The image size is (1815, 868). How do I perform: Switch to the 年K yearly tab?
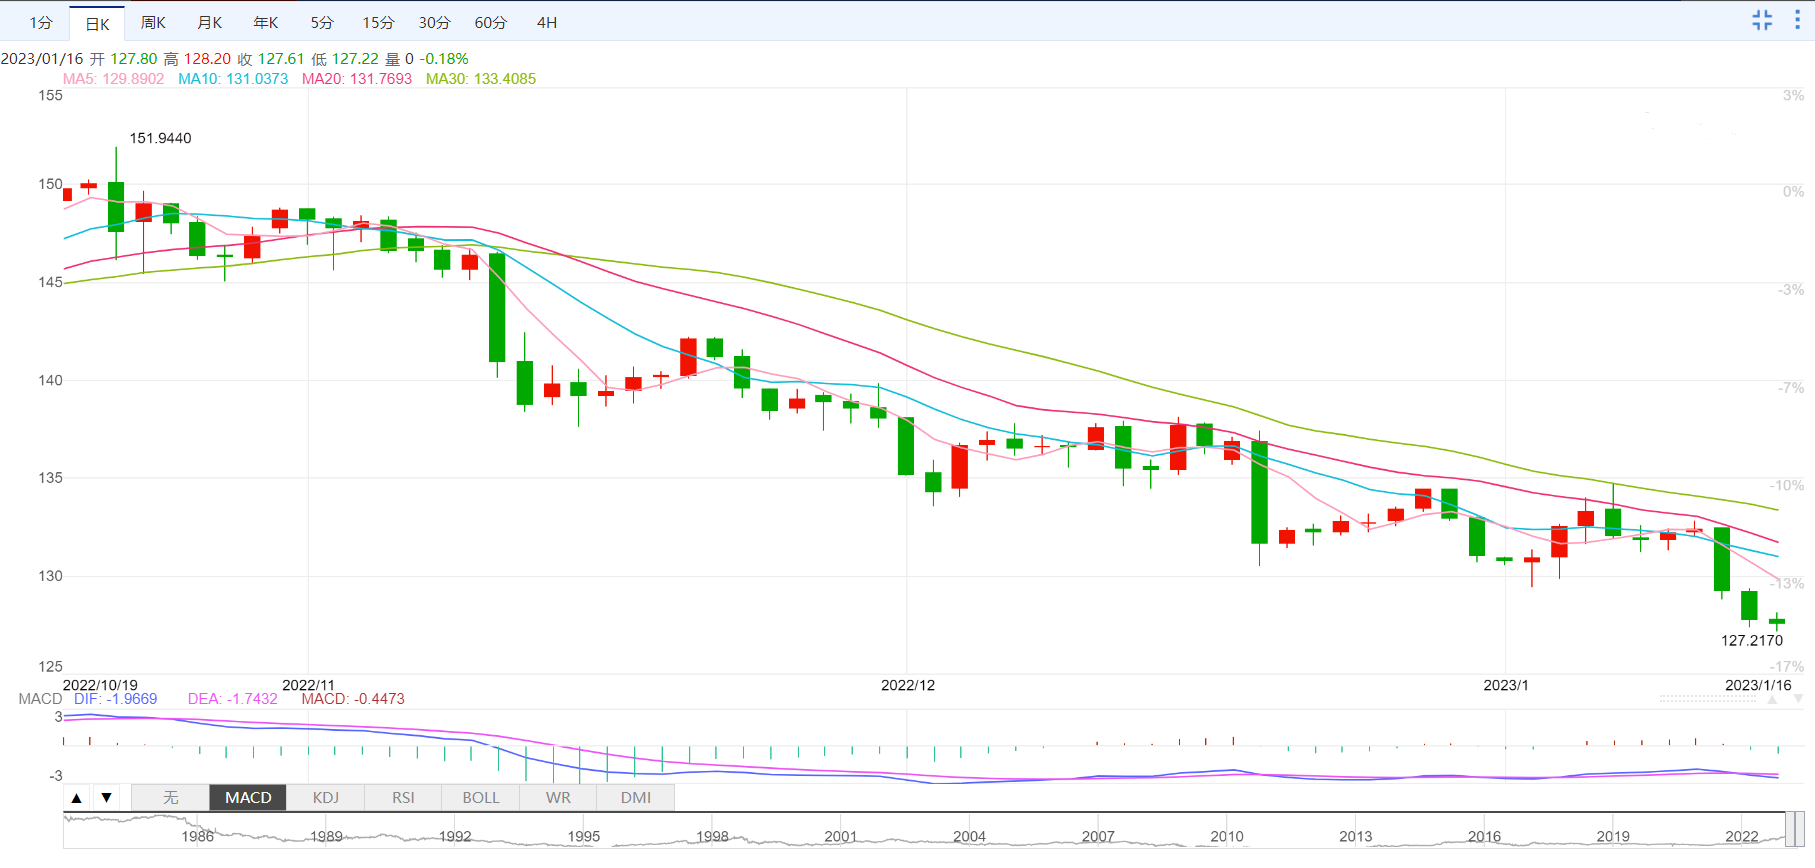tap(265, 22)
